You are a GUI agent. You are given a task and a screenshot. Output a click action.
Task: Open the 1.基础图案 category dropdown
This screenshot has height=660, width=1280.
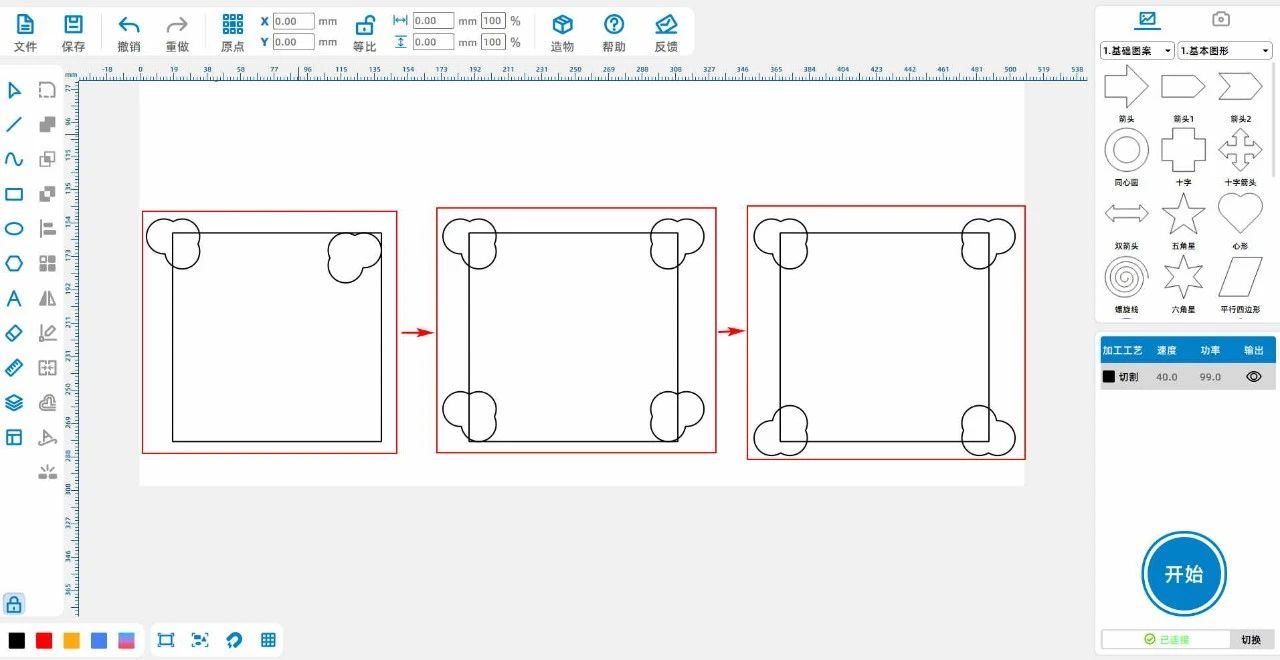click(1137, 50)
